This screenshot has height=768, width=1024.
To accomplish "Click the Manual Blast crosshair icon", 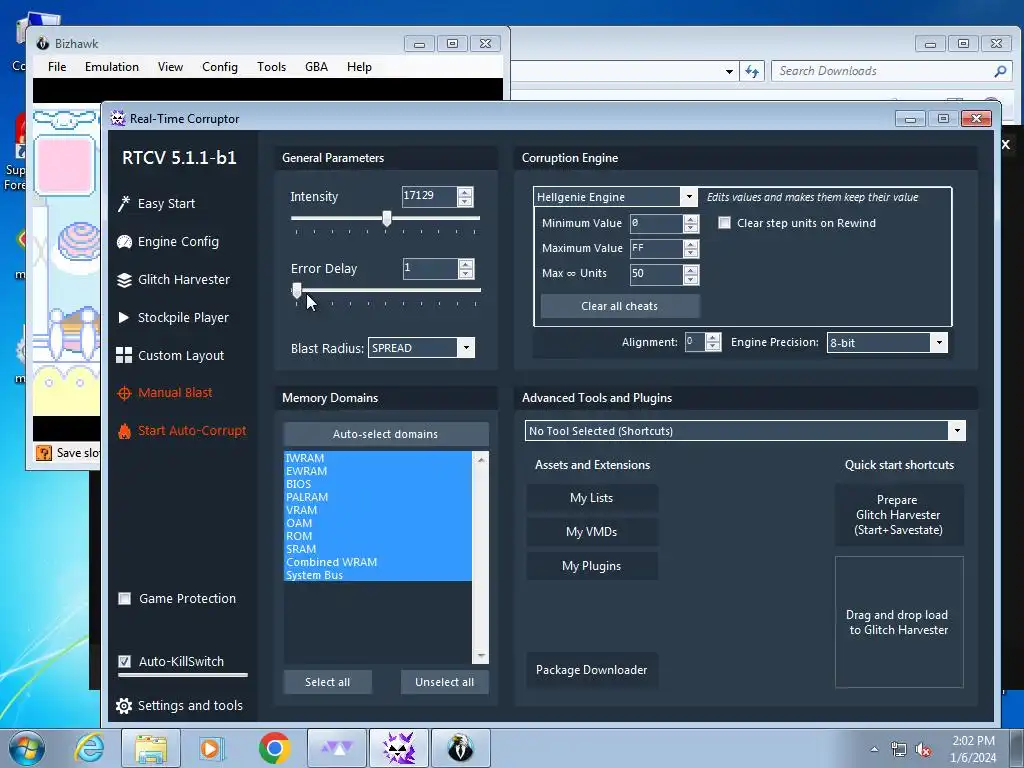I will [124, 393].
